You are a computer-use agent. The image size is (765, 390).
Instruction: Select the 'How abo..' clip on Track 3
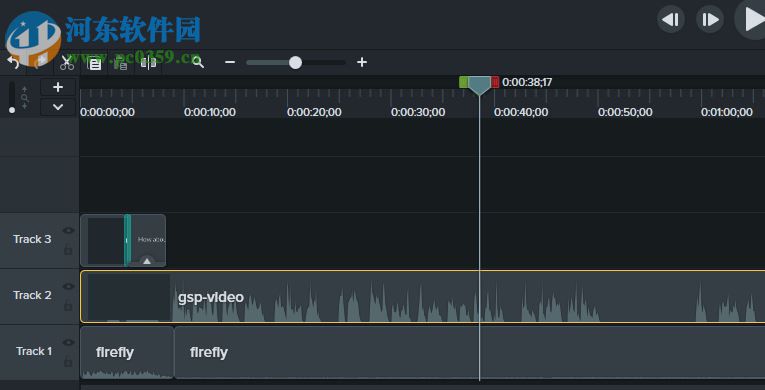[x=148, y=241]
